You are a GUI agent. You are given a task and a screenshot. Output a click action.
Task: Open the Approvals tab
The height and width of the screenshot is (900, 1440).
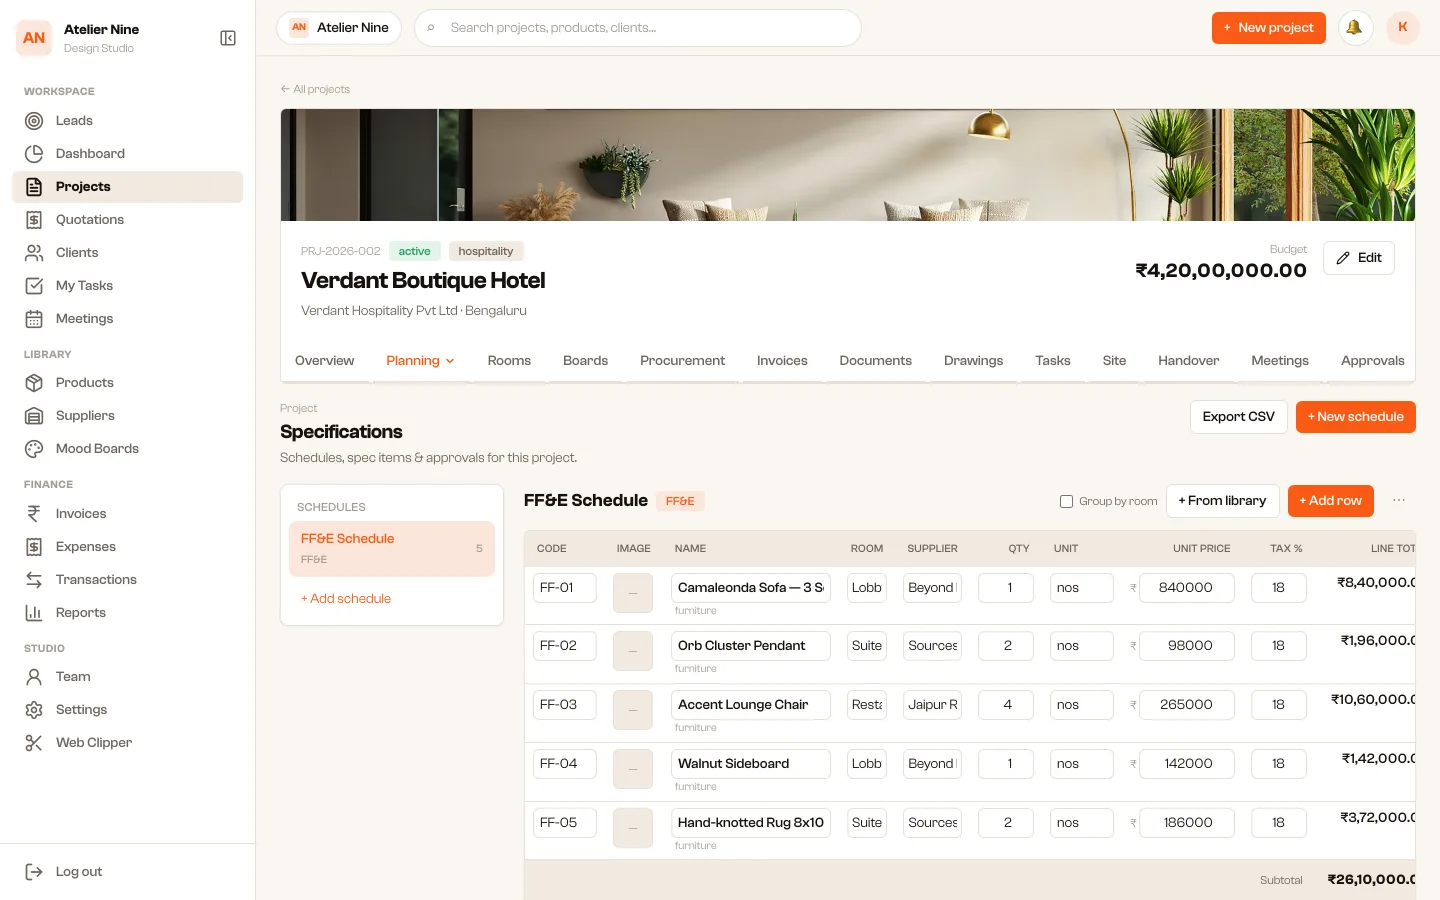coord(1372,361)
